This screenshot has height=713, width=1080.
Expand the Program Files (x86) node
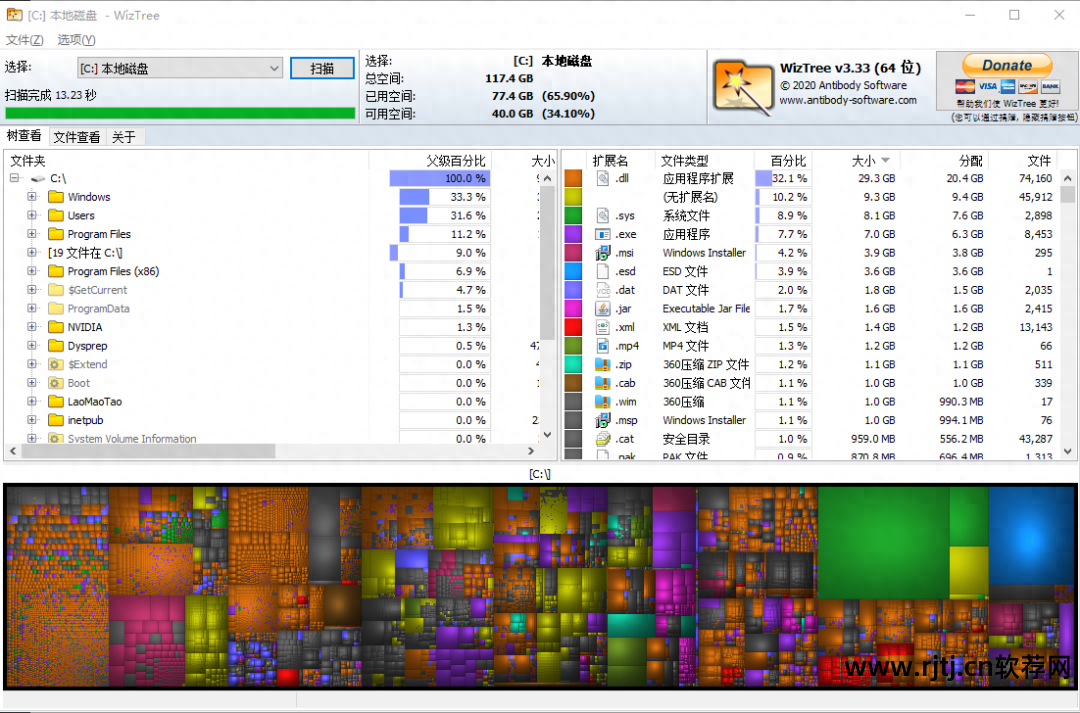[32, 271]
